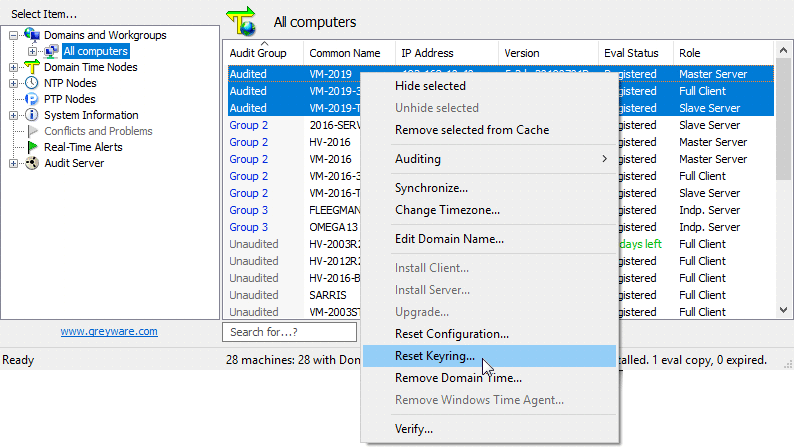Choose Remove selected from Cache
This screenshot has height=447, width=794.
coord(489,130)
